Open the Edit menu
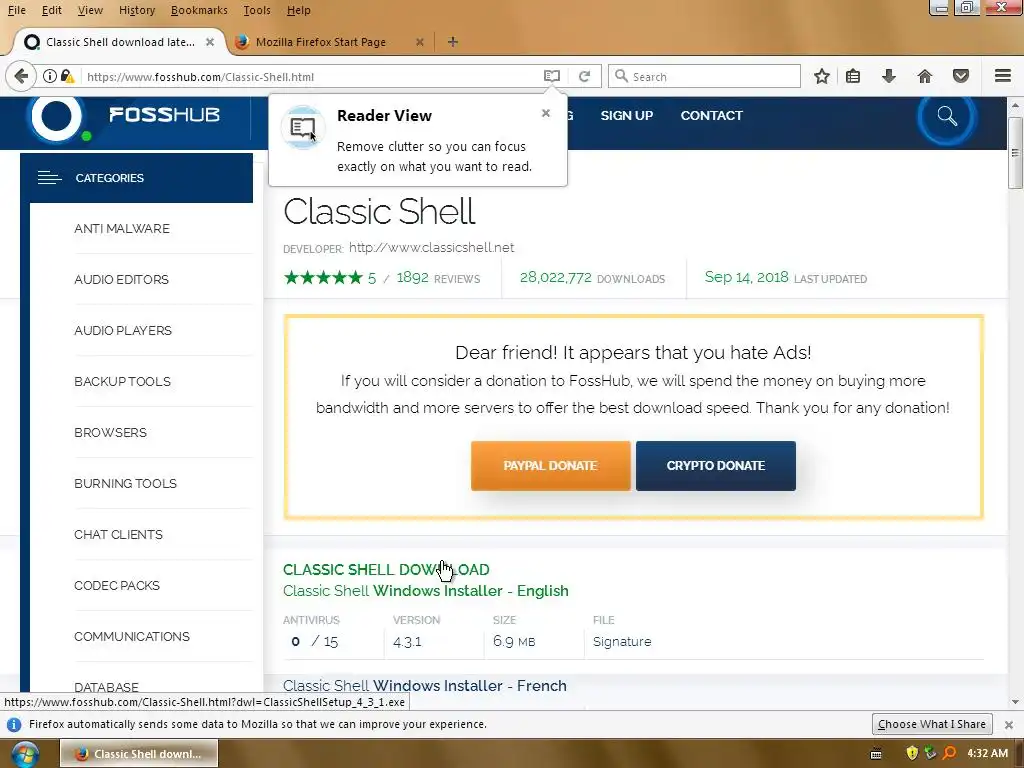1024x768 pixels. click(52, 10)
